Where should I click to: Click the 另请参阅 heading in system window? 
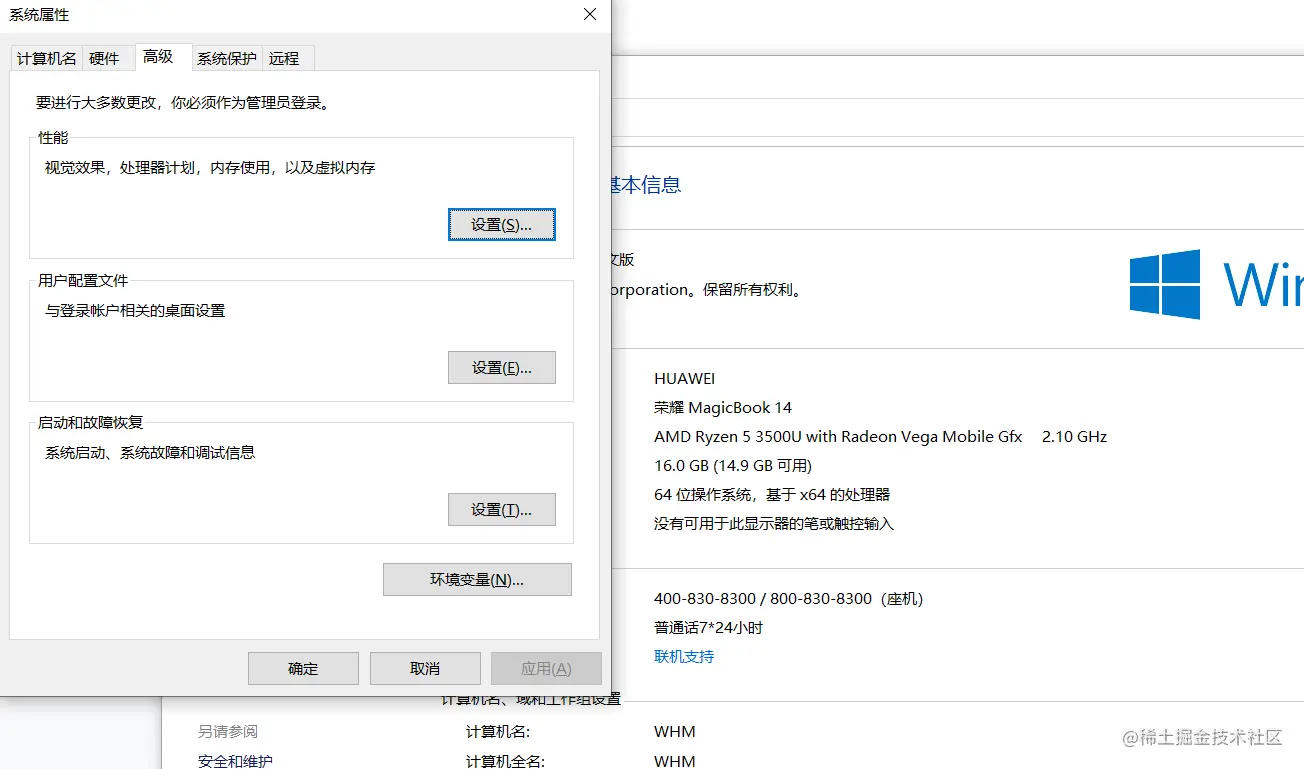(x=228, y=732)
